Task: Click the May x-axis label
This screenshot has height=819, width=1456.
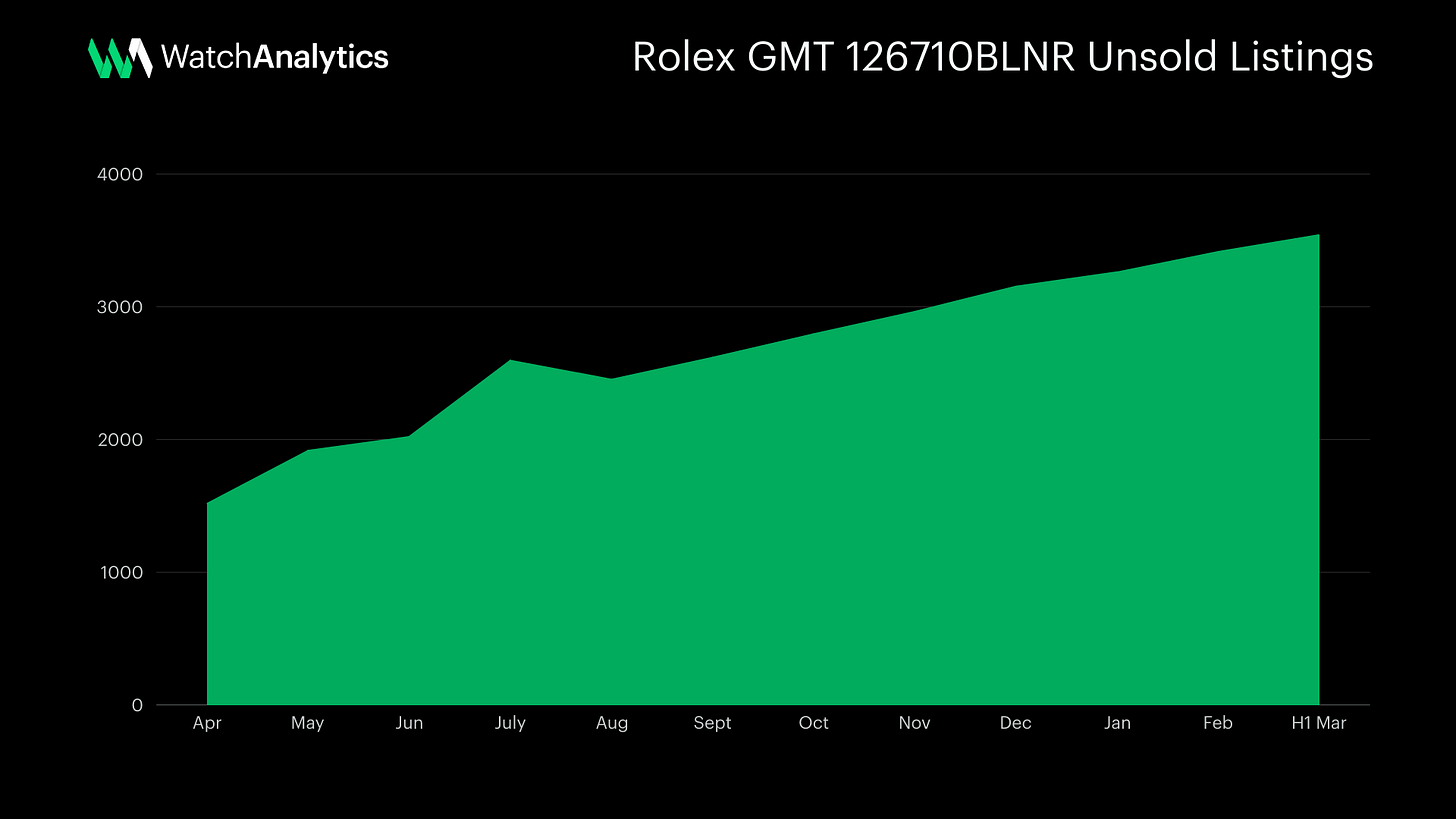Action: click(x=308, y=724)
